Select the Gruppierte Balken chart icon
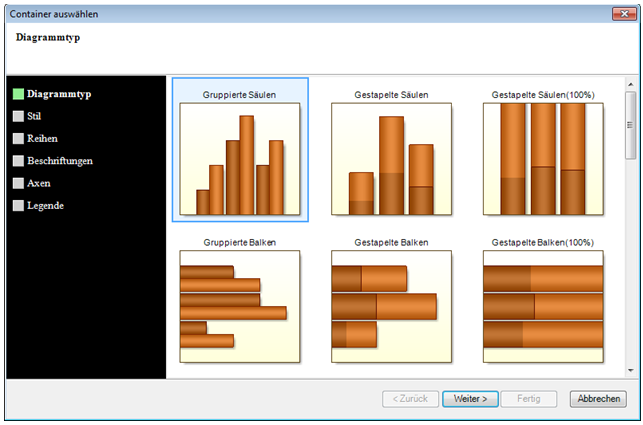The height and width of the screenshot is (425, 643). (x=240, y=306)
